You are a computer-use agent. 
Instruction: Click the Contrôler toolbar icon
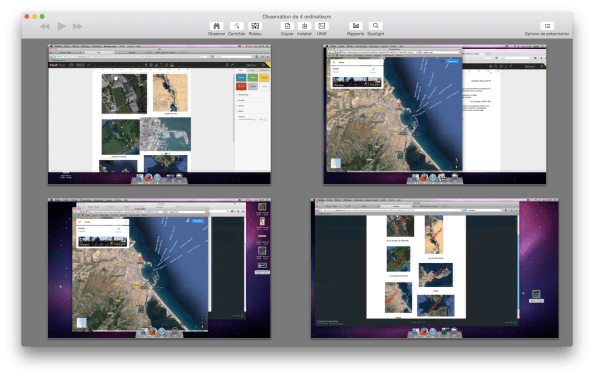(236, 26)
